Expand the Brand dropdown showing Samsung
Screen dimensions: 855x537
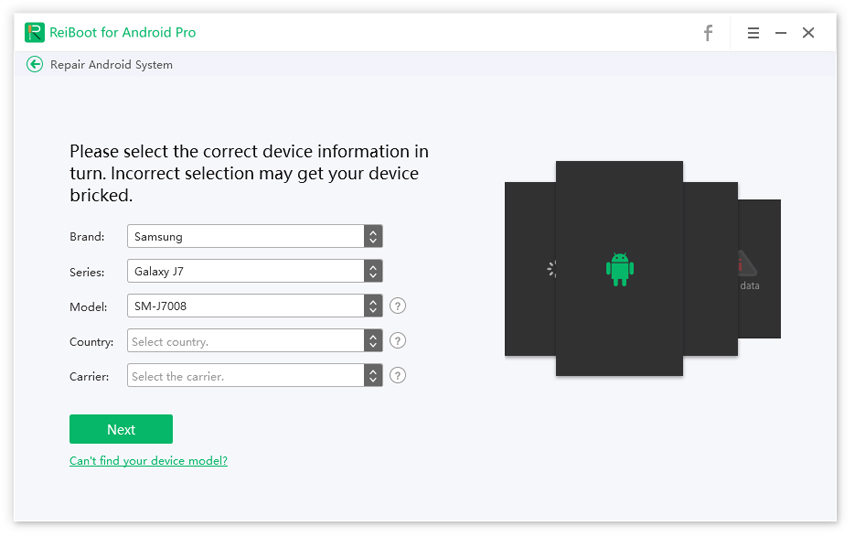372,237
